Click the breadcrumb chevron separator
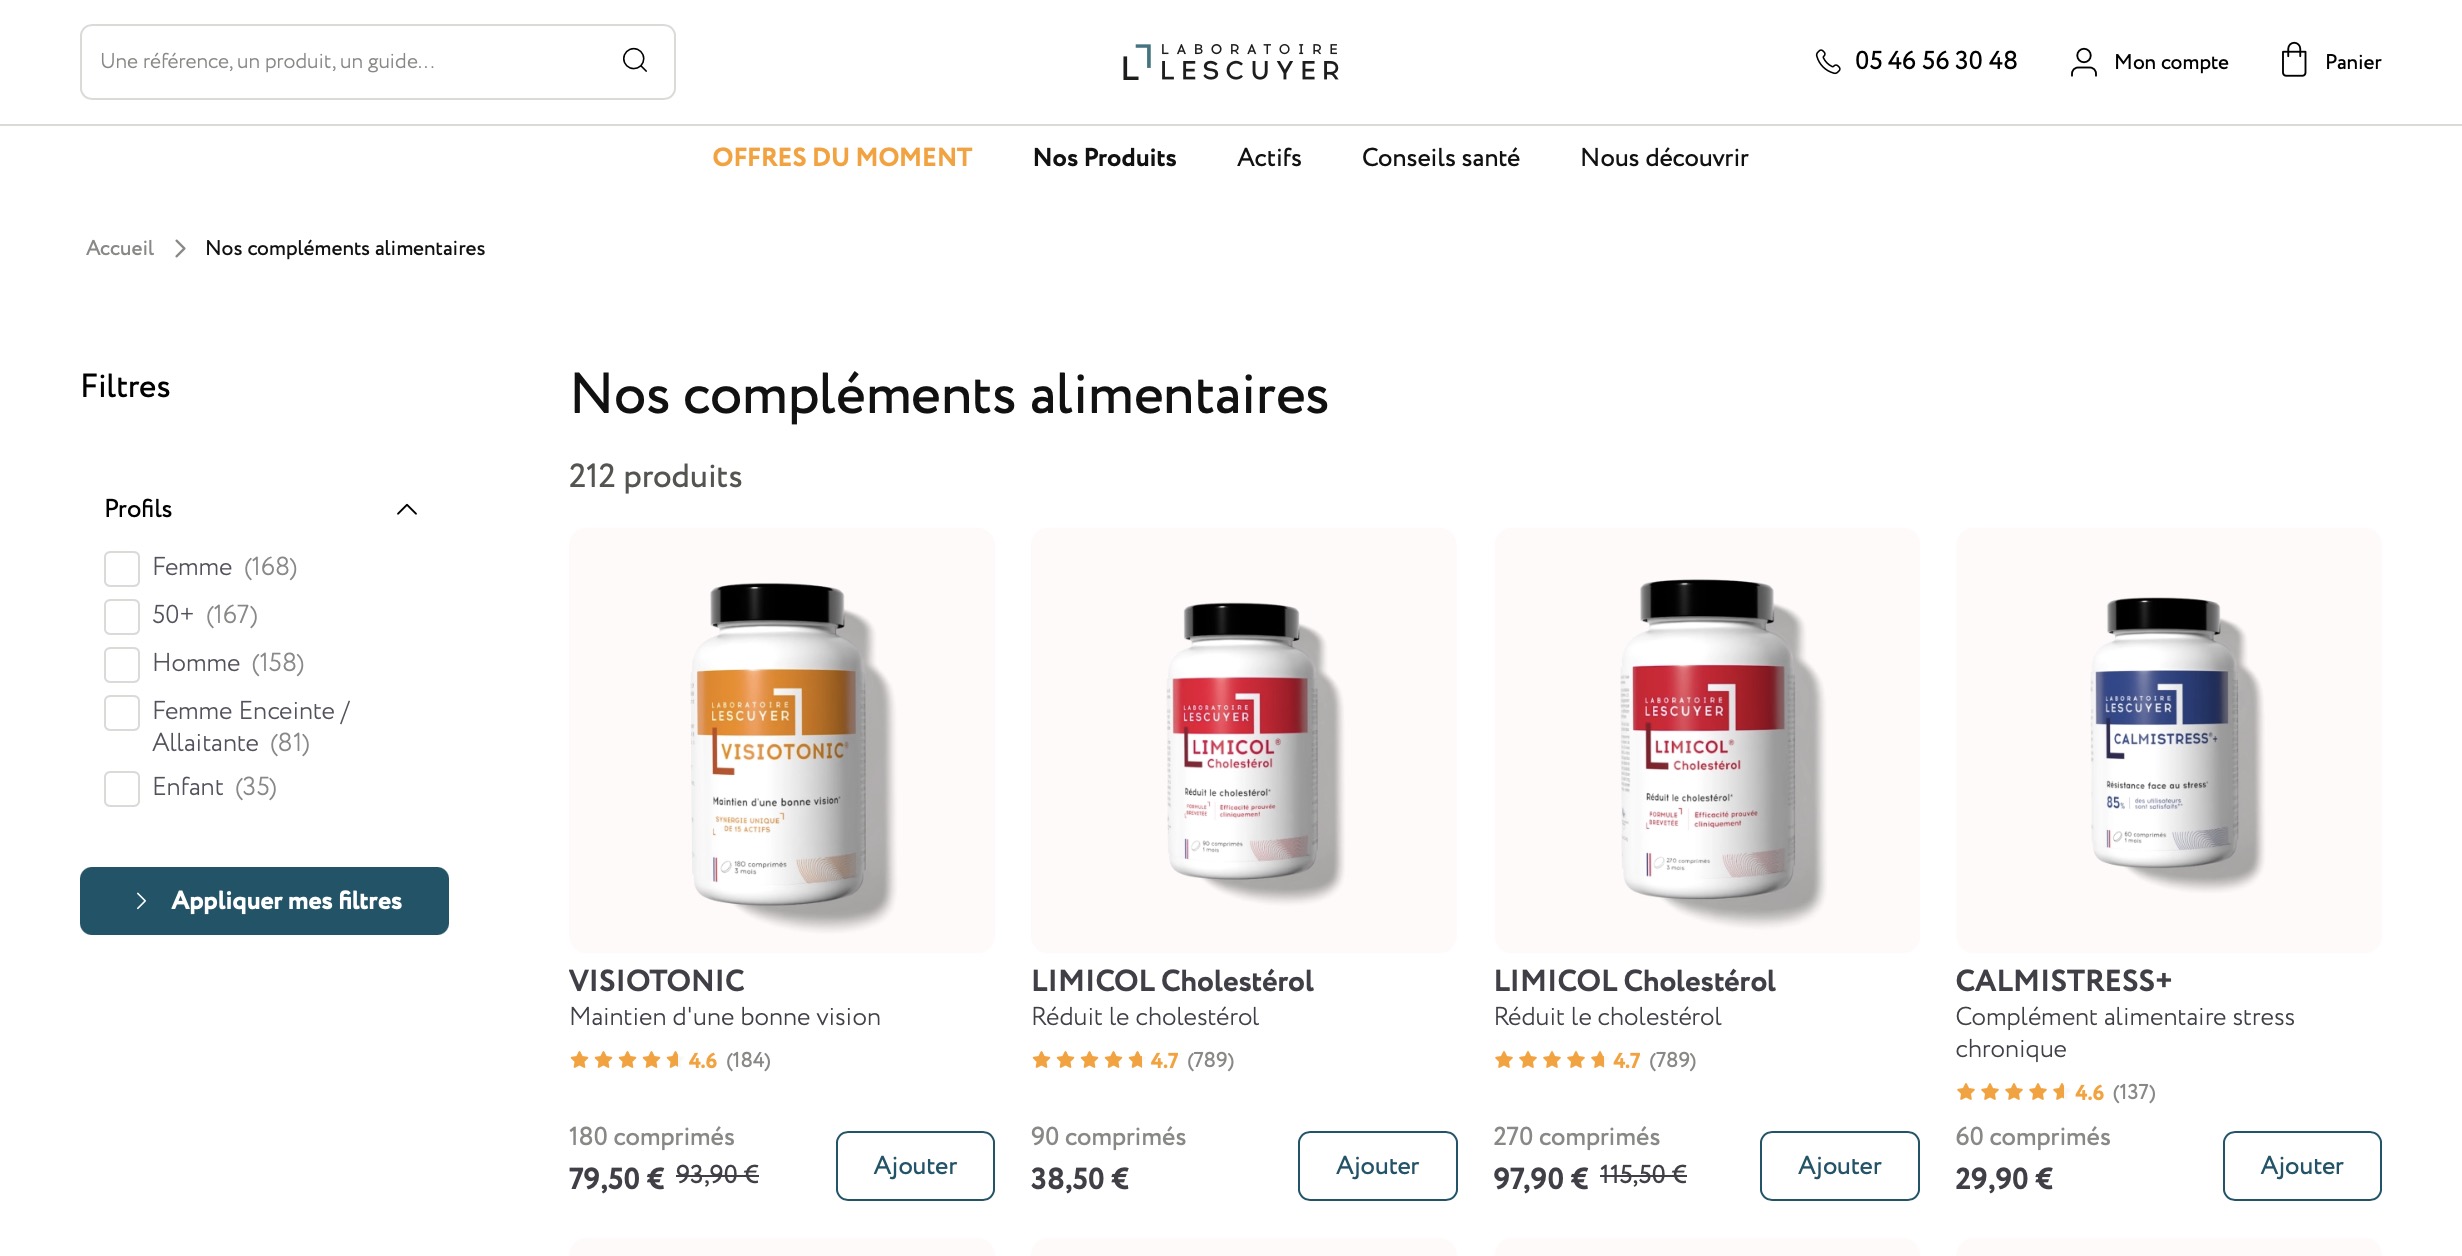 (180, 248)
